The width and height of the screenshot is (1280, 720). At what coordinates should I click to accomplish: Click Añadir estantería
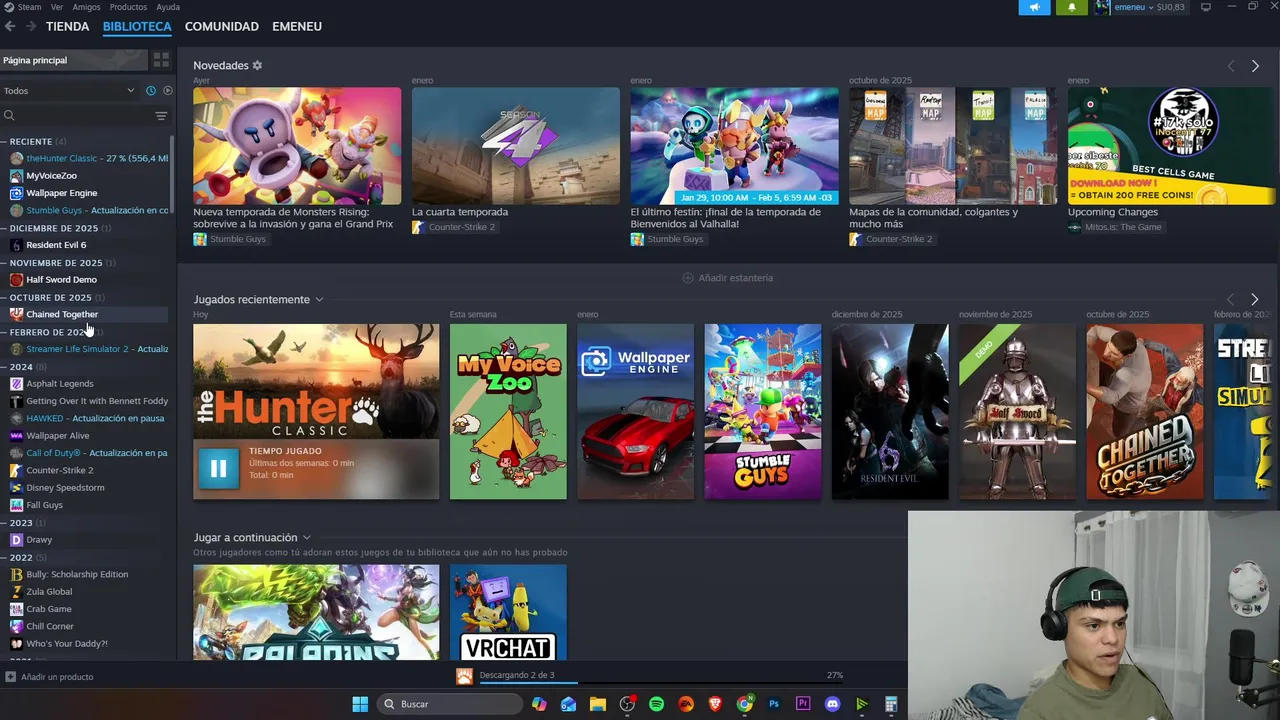(x=728, y=278)
